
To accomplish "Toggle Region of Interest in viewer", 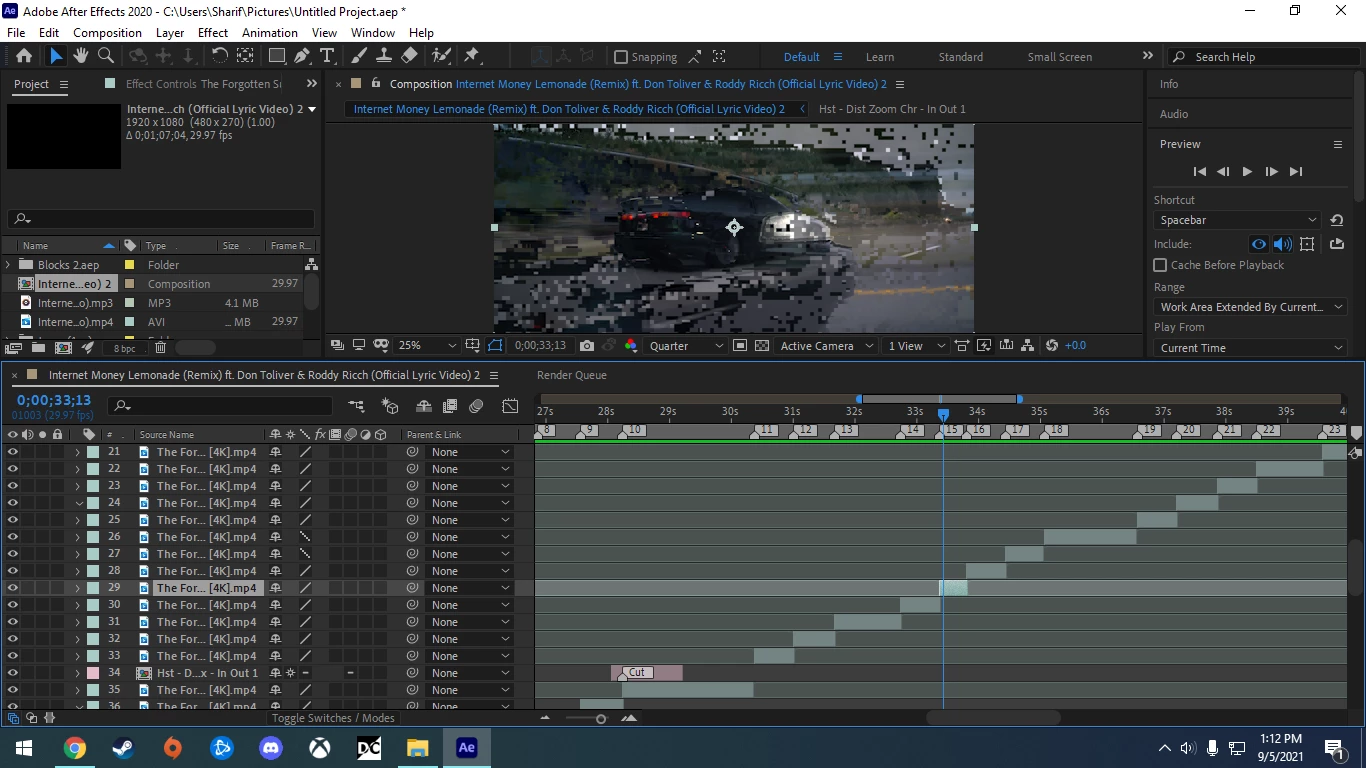I will pyautogui.click(x=739, y=346).
